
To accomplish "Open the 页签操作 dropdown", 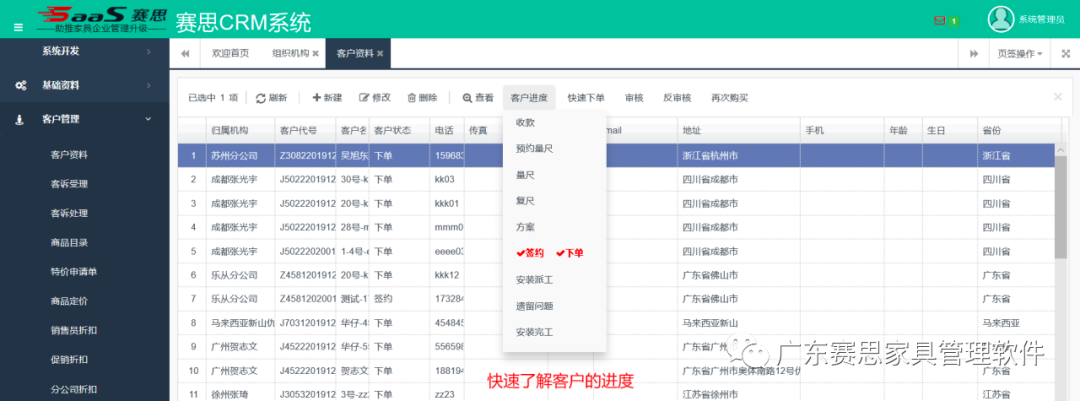I will click(1019, 54).
